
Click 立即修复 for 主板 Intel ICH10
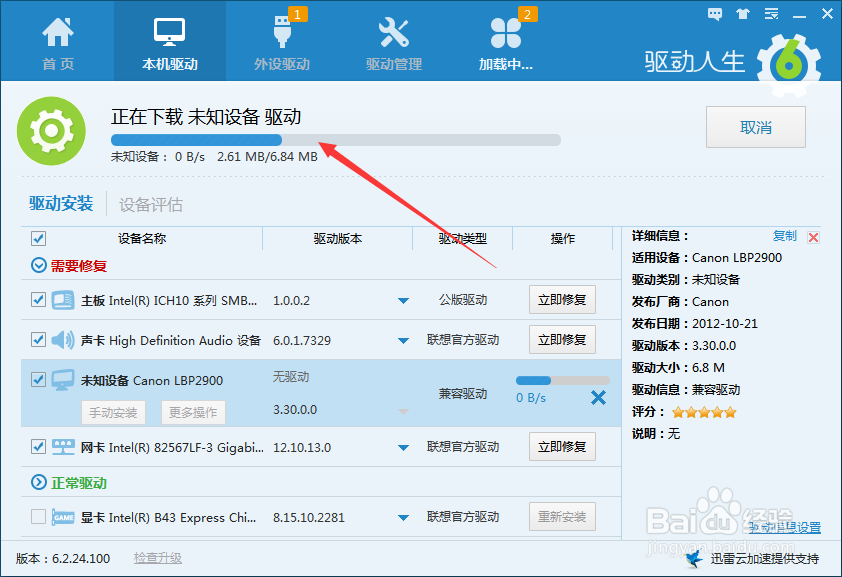[x=562, y=300]
